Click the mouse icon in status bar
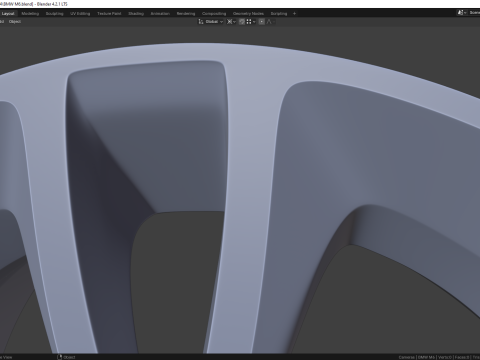 tap(60, 357)
